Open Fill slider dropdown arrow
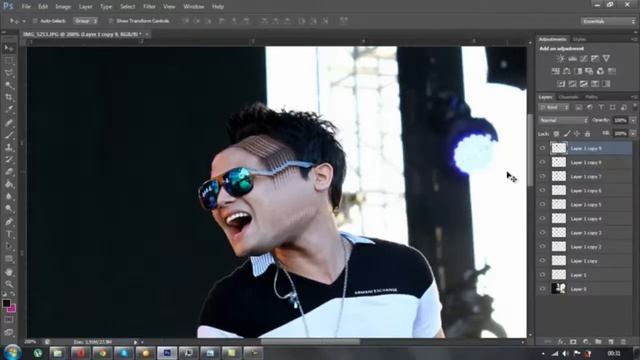The width and height of the screenshot is (640, 360). pyautogui.click(x=633, y=133)
